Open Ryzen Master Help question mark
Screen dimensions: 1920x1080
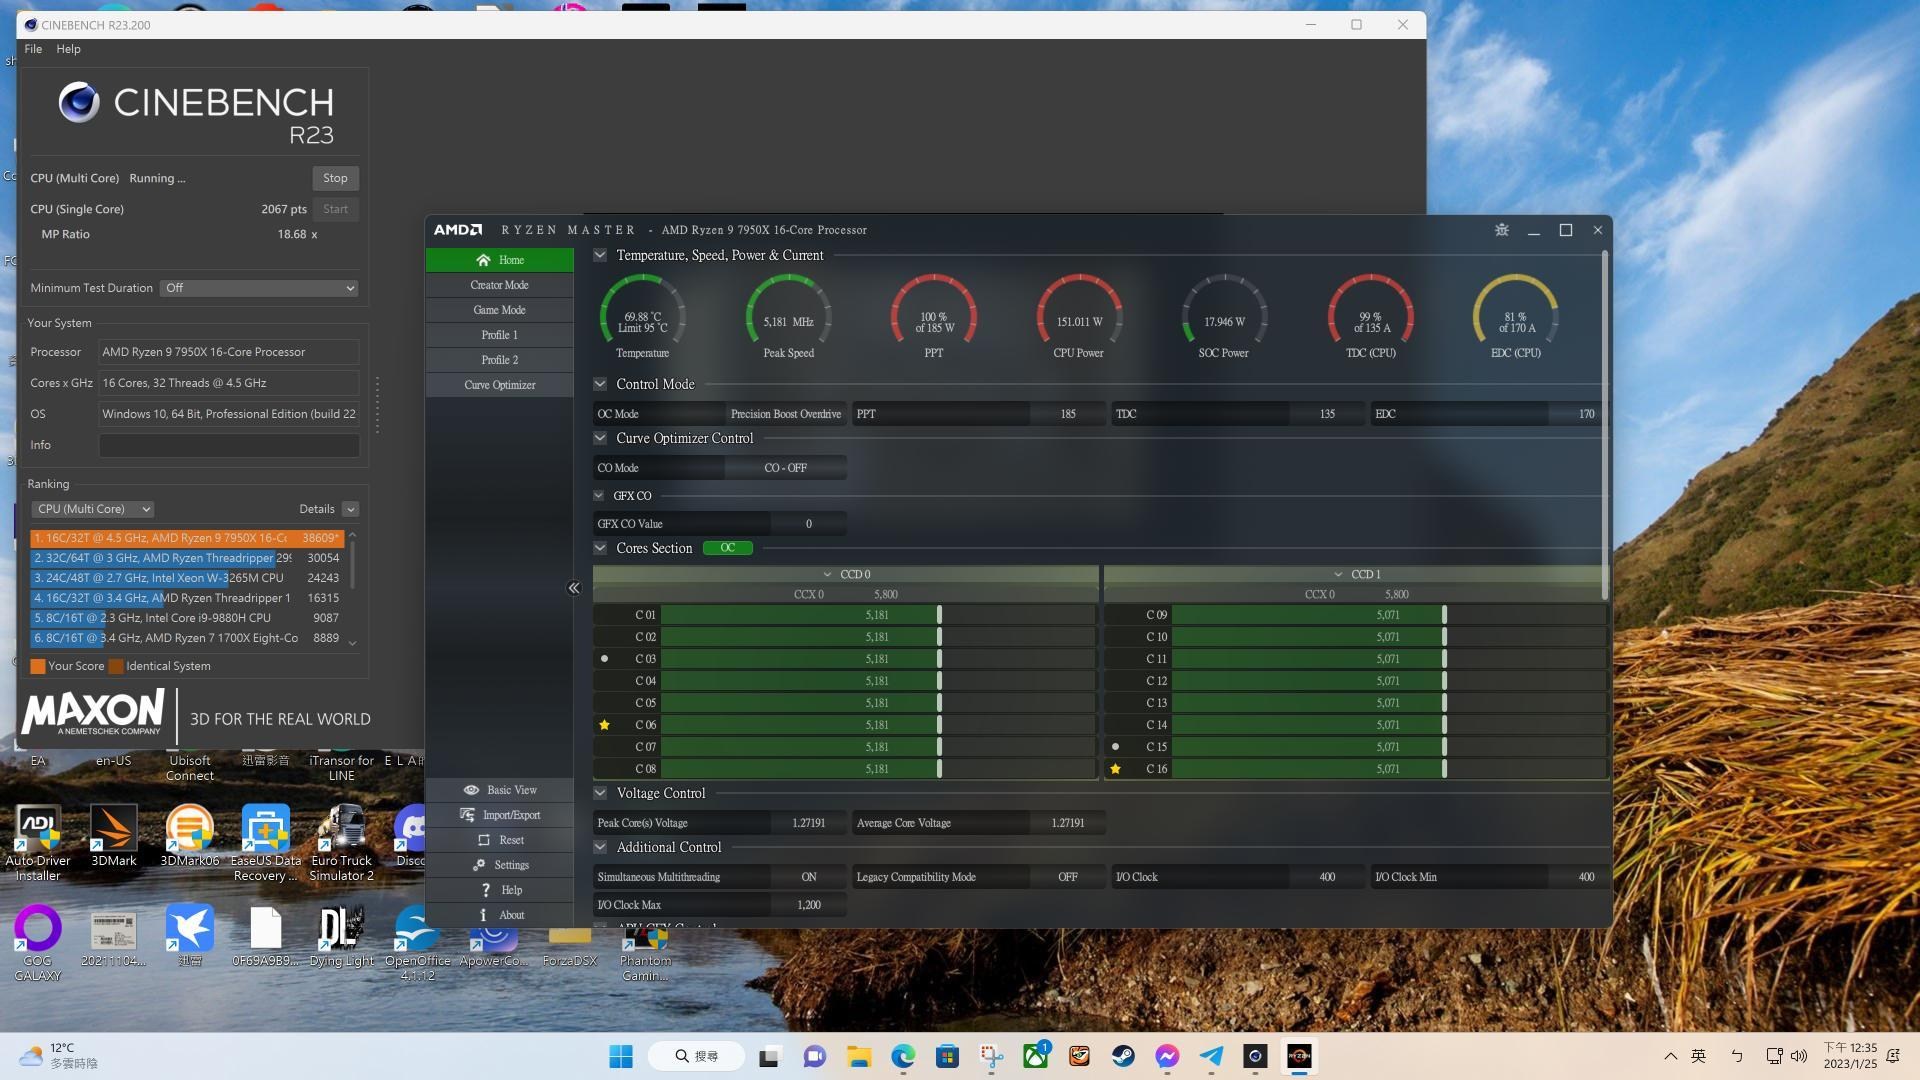pos(486,890)
